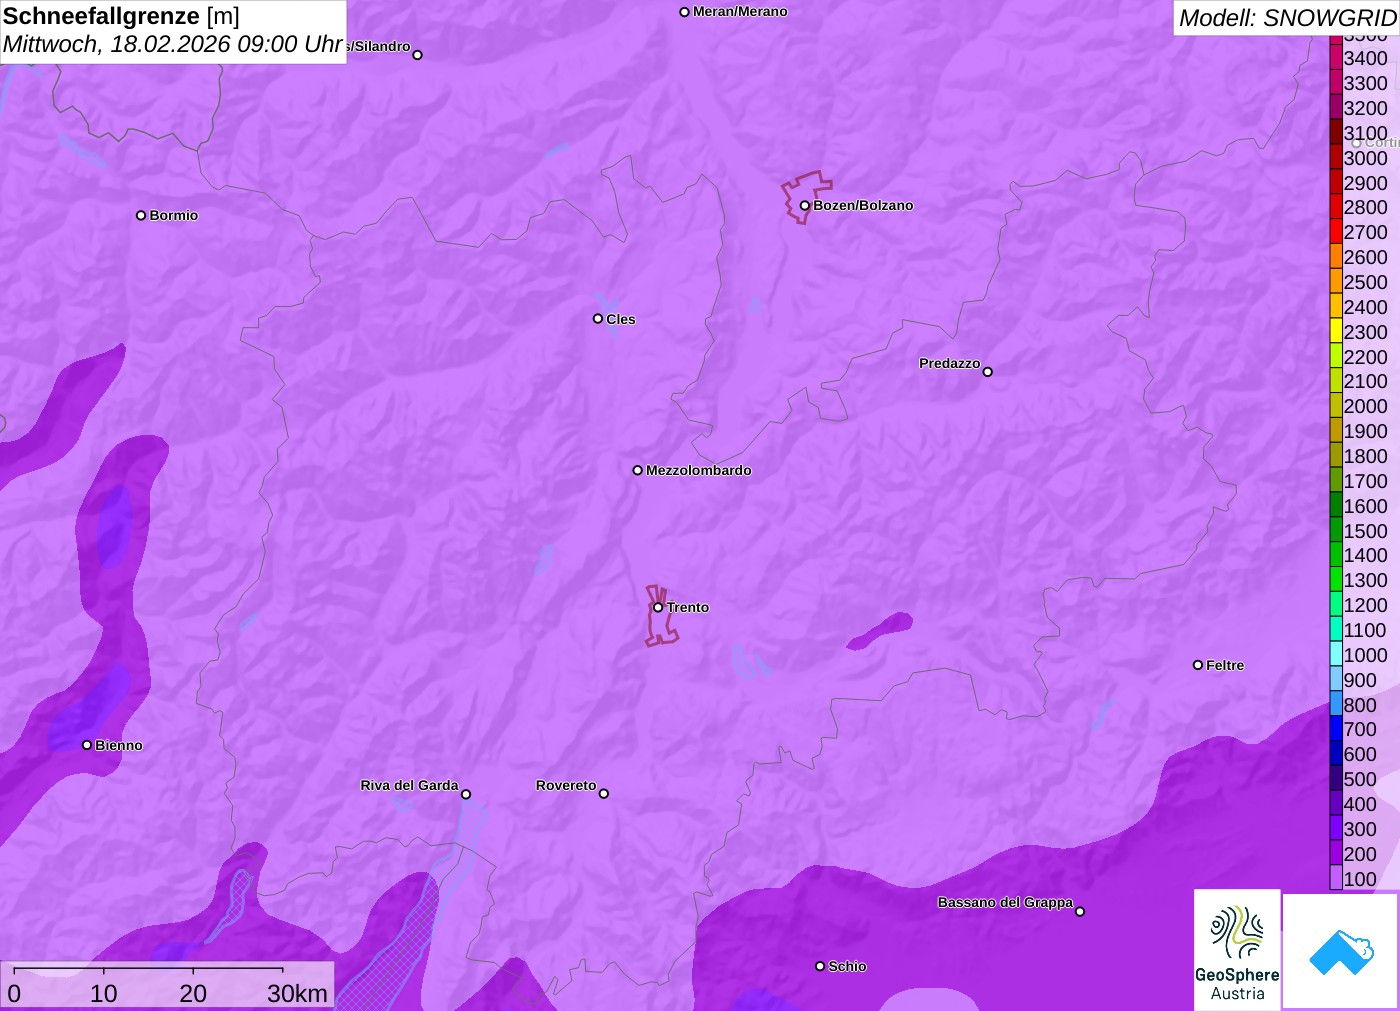Click the 30km scale bar label

point(297,993)
